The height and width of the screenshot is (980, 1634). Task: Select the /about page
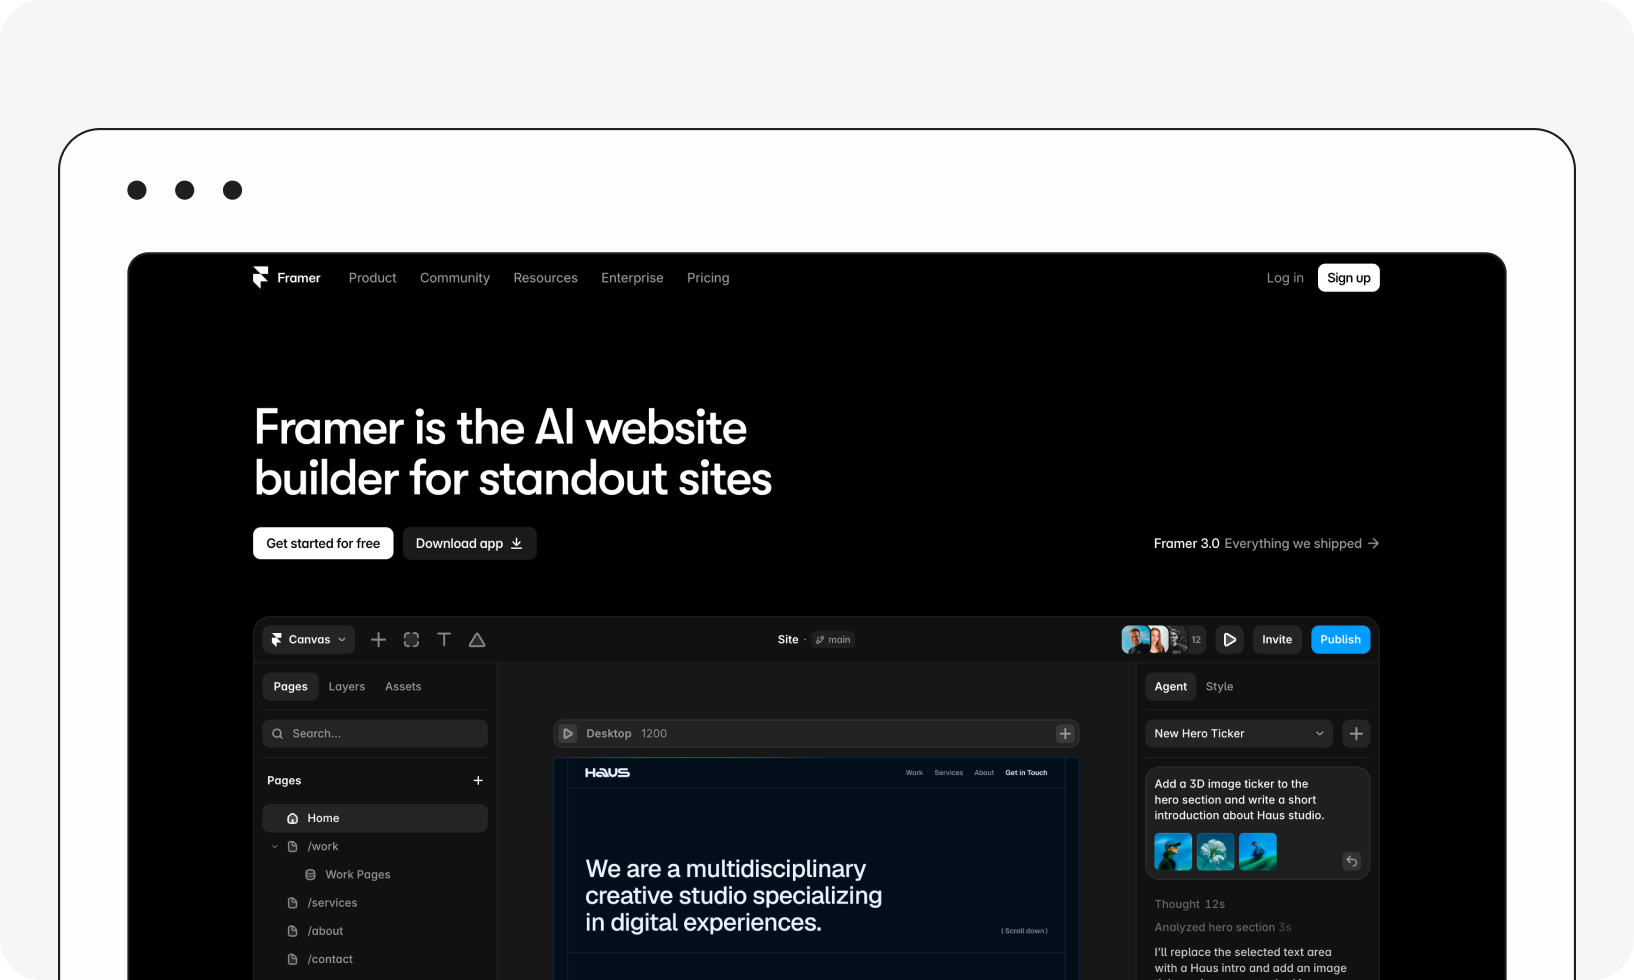(x=325, y=931)
